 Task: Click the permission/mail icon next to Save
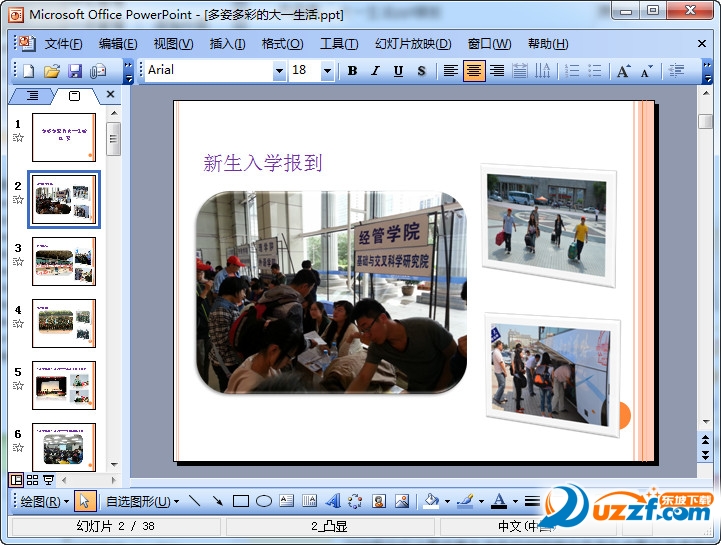pyautogui.click(x=97, y=71)
